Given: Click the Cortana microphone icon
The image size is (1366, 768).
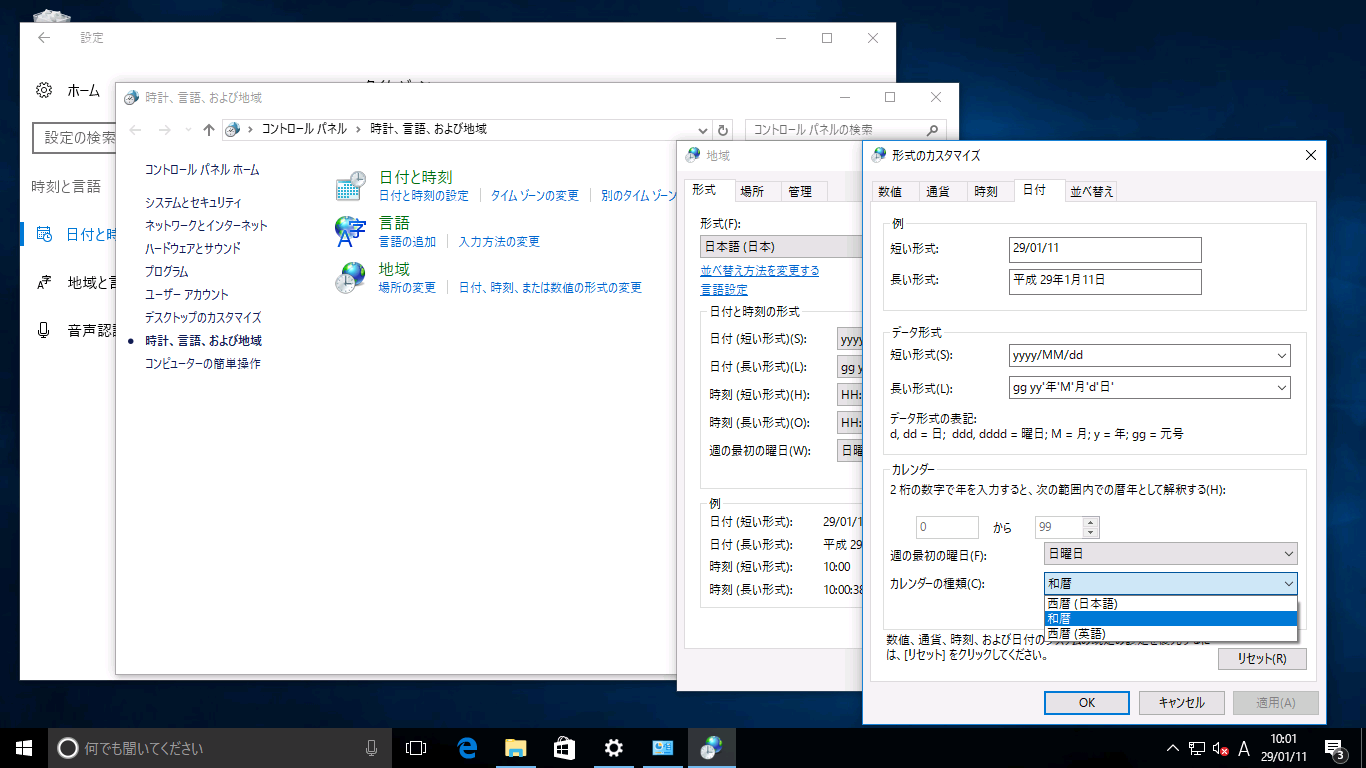Looking at the screenshot, I should (x=371, y=748).
